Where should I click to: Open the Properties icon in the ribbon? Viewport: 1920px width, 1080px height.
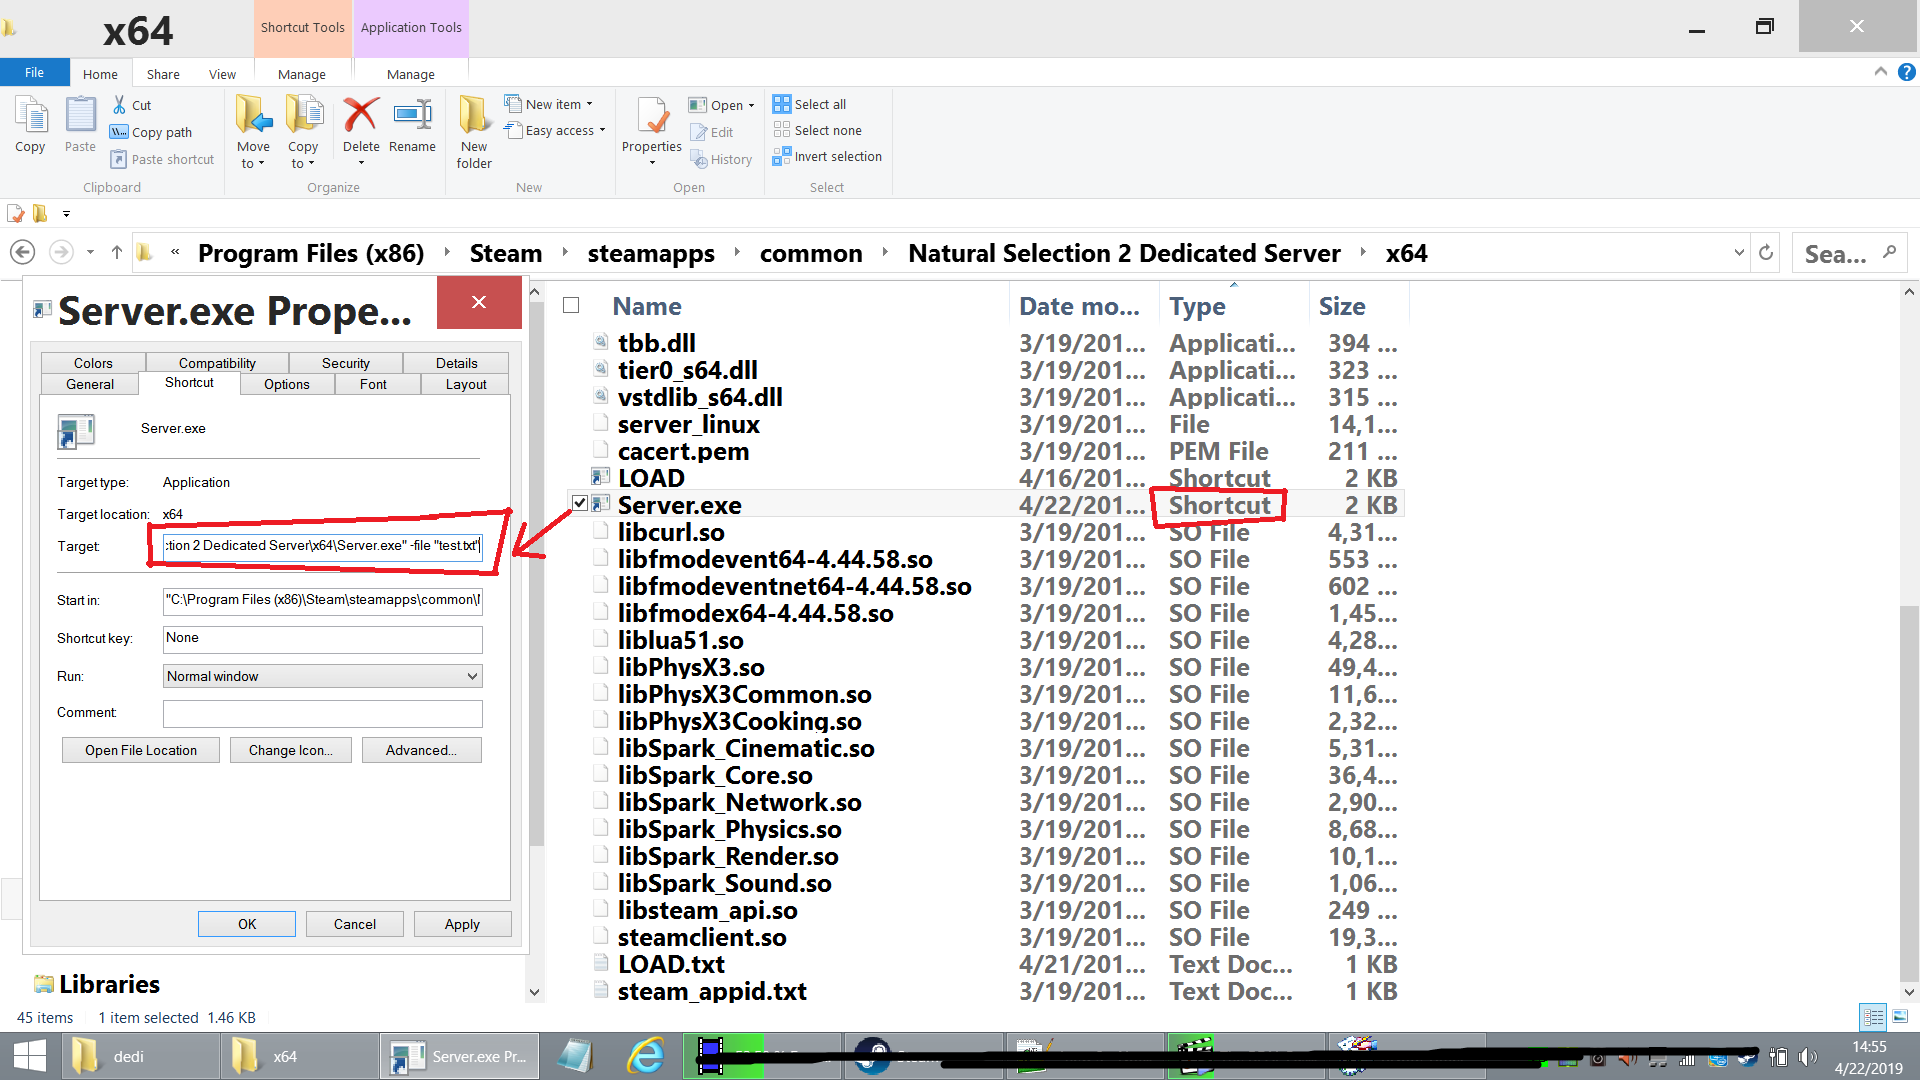point(652,117)
